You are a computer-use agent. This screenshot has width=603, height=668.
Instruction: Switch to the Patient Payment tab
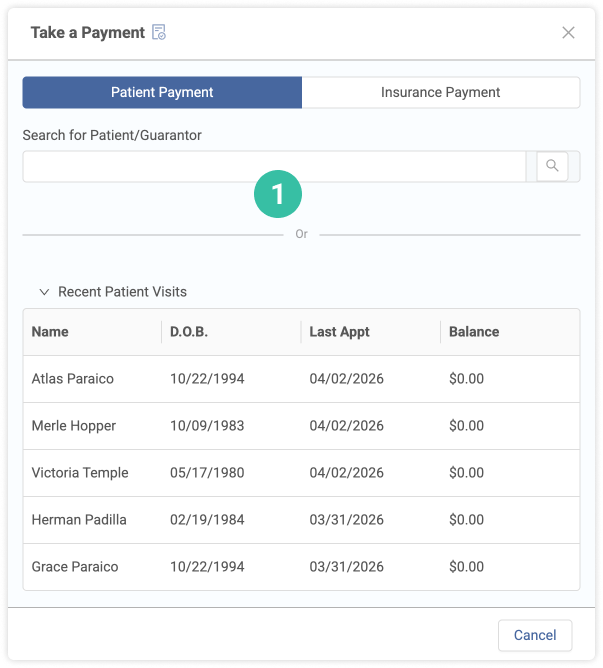click(162, 93)
